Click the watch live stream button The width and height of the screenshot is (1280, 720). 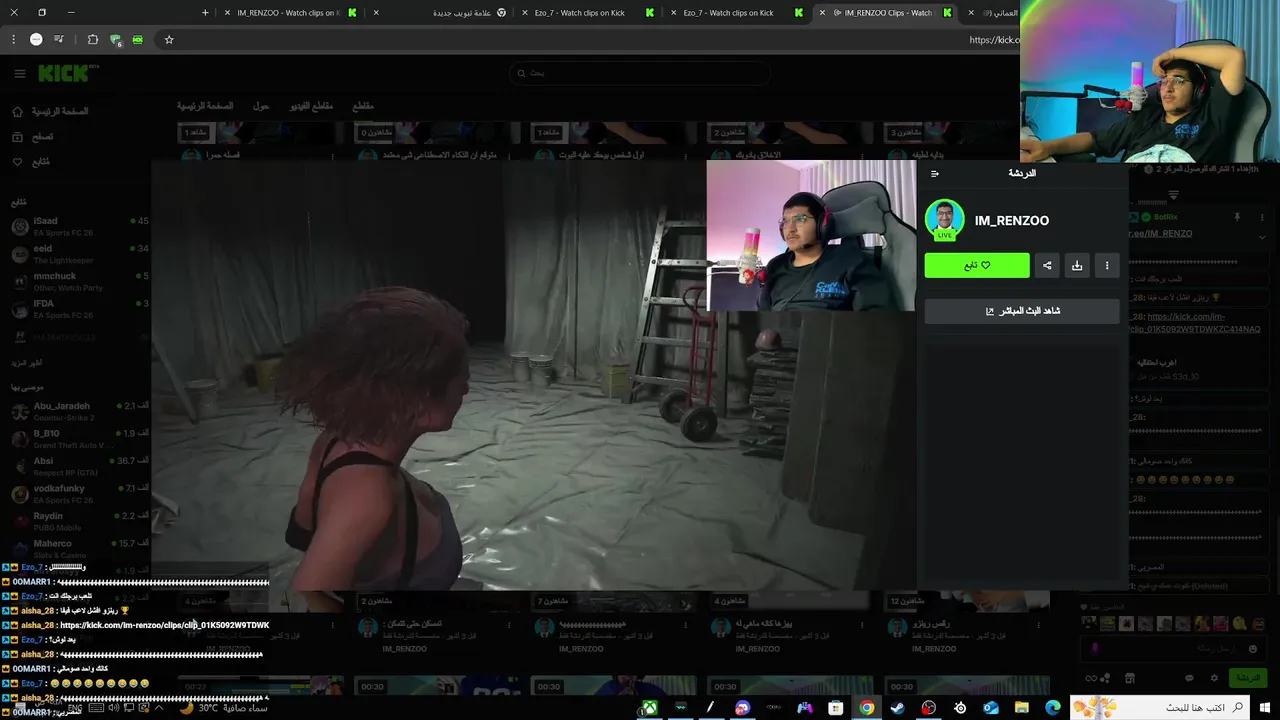(x=1022, y=311)
